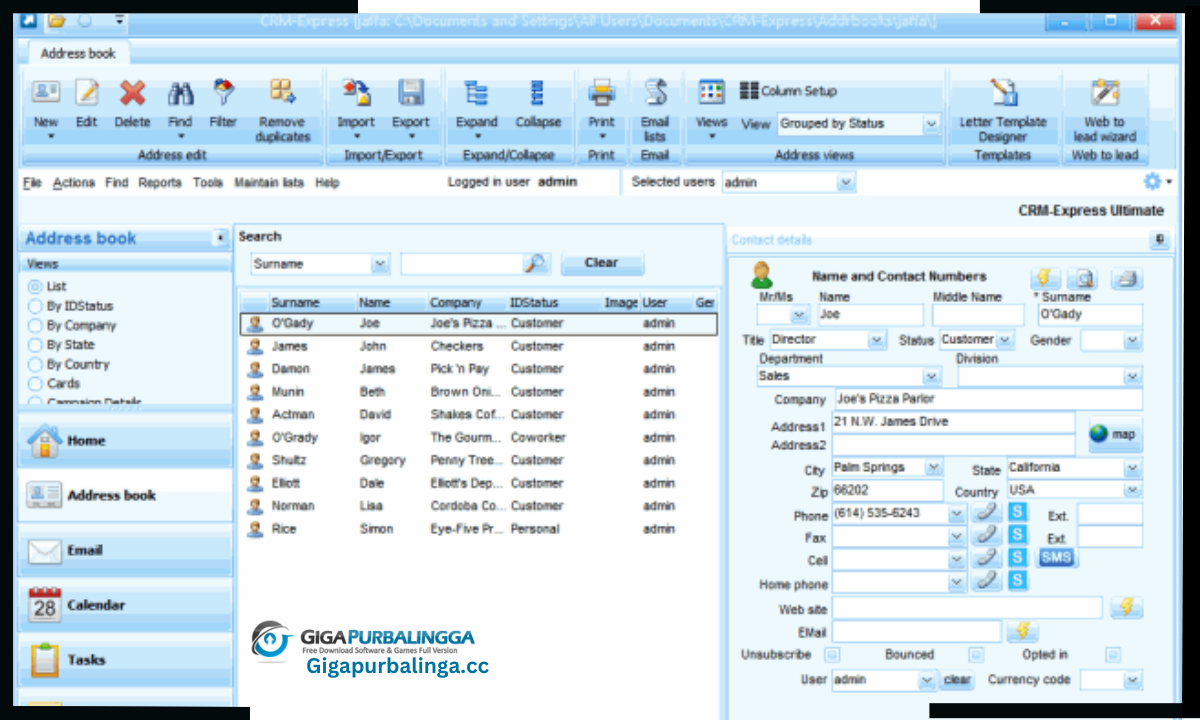This screenshot has height=720, width=1200.
Task: Click the Filter icon
Action: 223,94
